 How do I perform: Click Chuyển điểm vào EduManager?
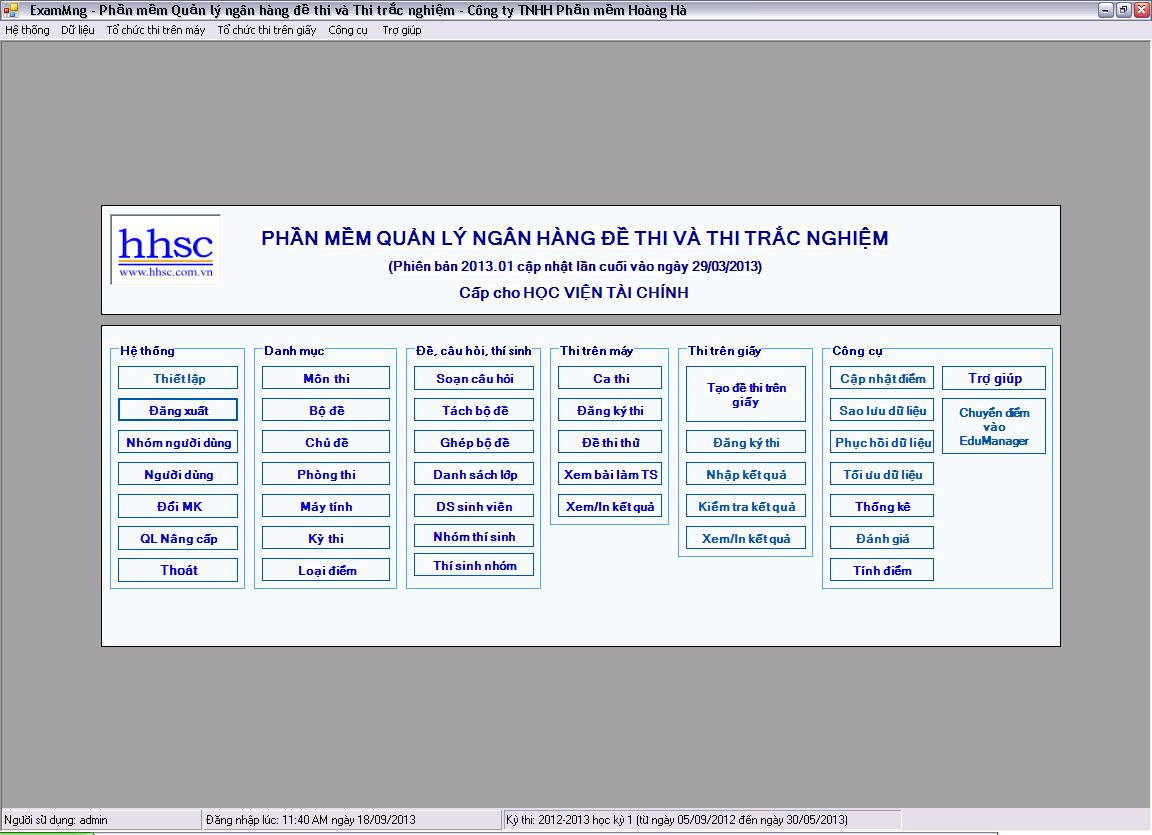(x=994, y=427)
